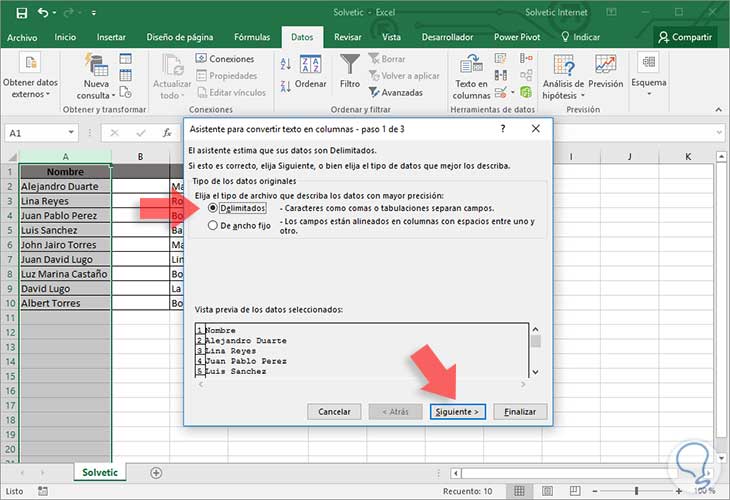Screen dimensions: 730x500
Task: Click the Name Box showing A1
Action: click(36, 133)
